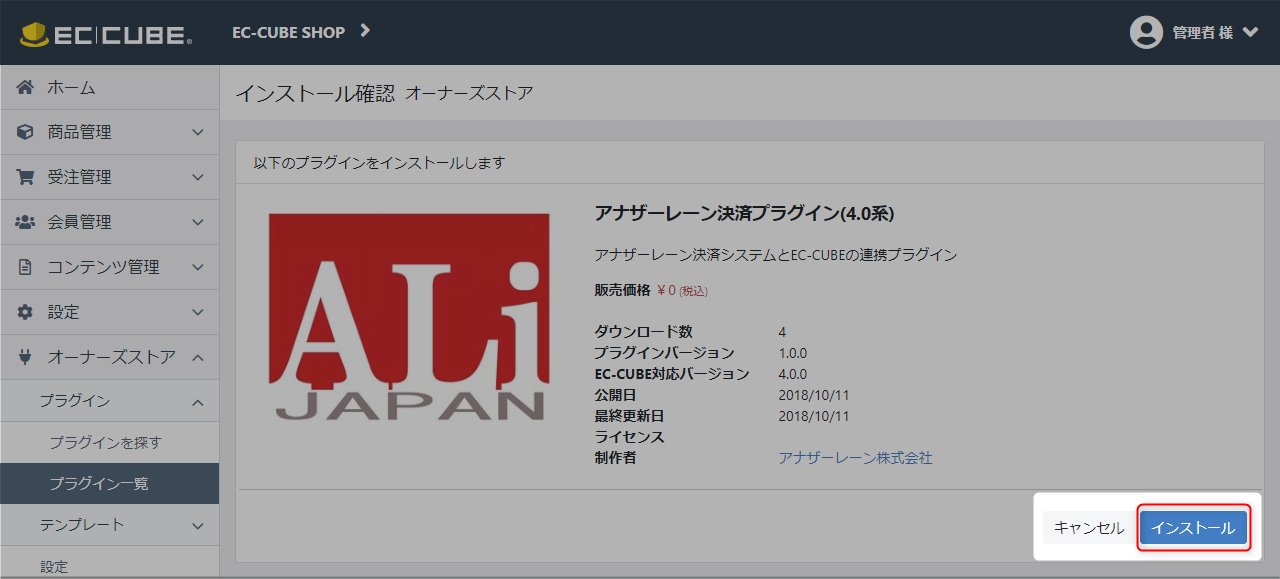Click the arrow beside EC-CUBE SHOP

[x=365, y=31]
